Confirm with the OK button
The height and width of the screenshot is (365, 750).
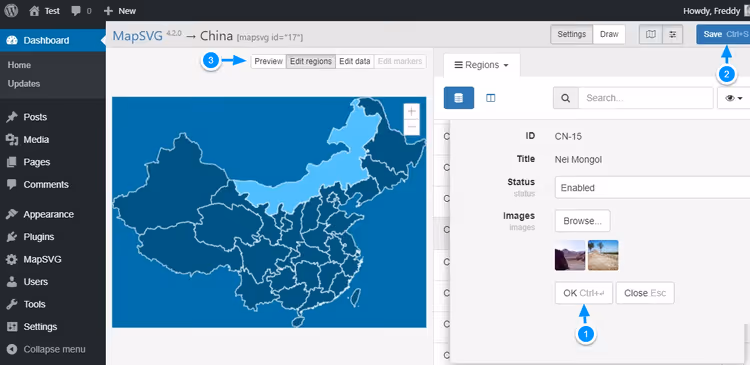584,293
